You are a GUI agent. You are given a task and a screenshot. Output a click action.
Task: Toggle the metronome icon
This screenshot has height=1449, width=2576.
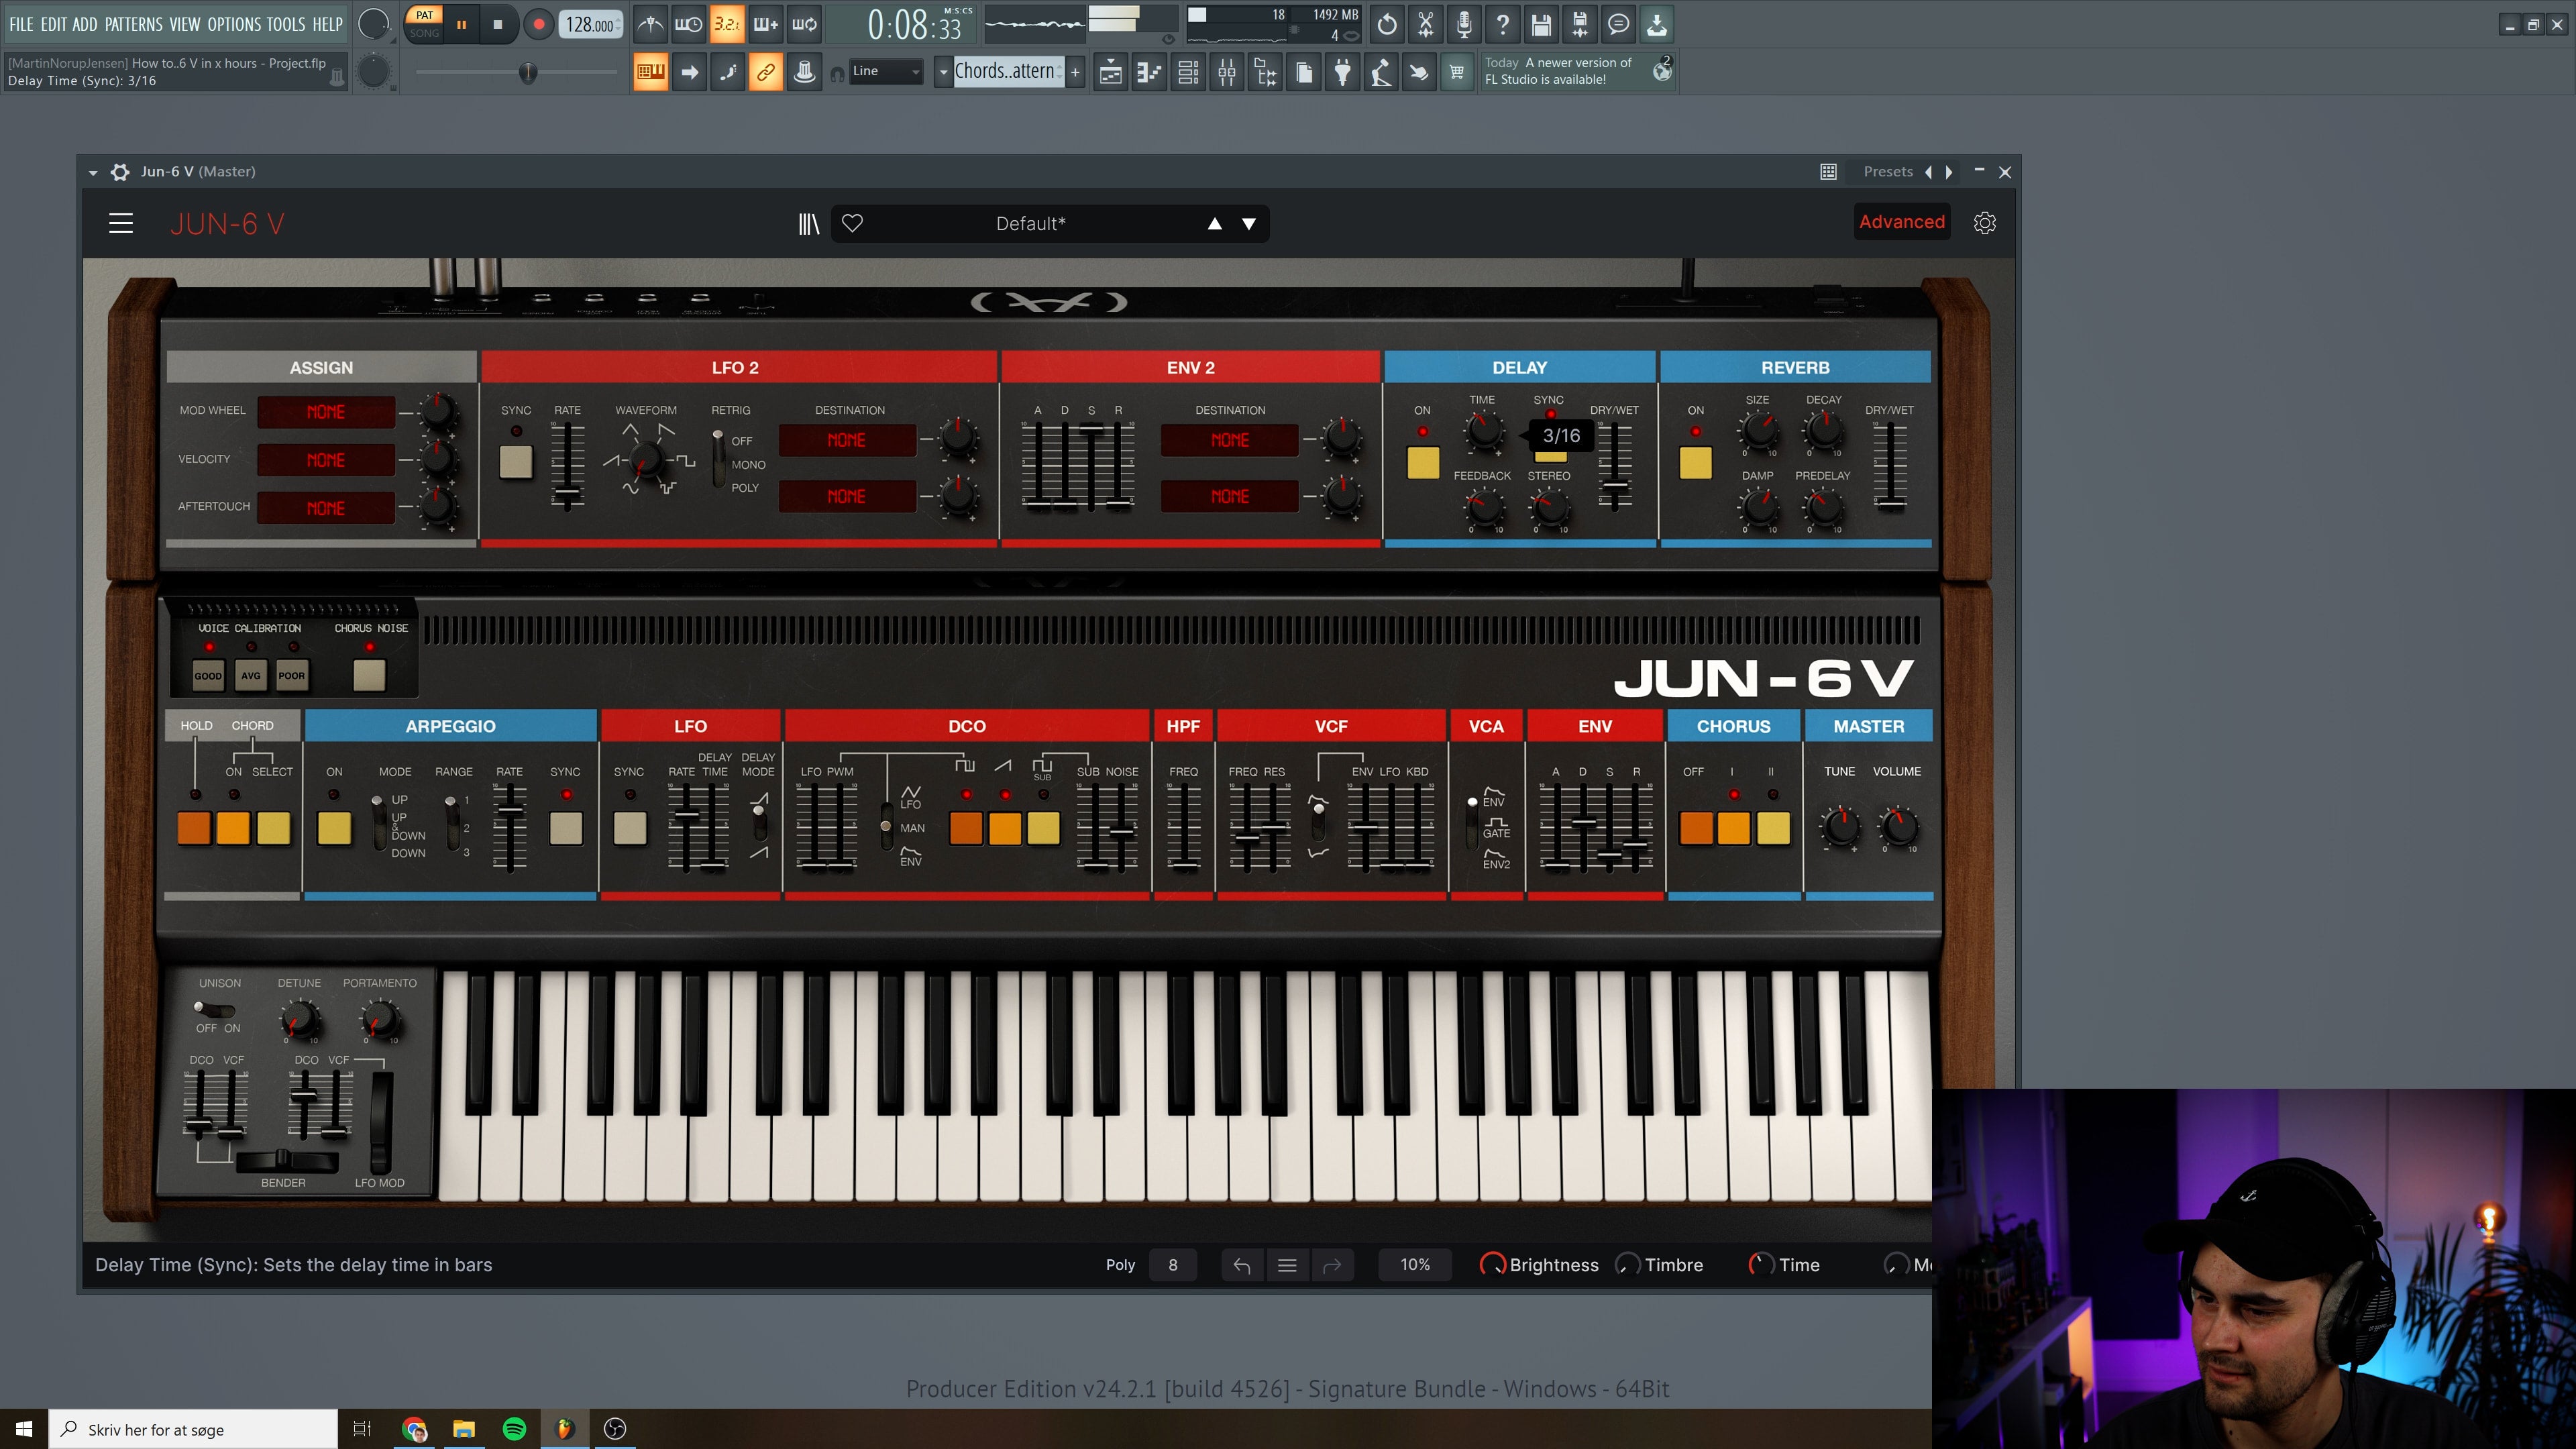650,25
